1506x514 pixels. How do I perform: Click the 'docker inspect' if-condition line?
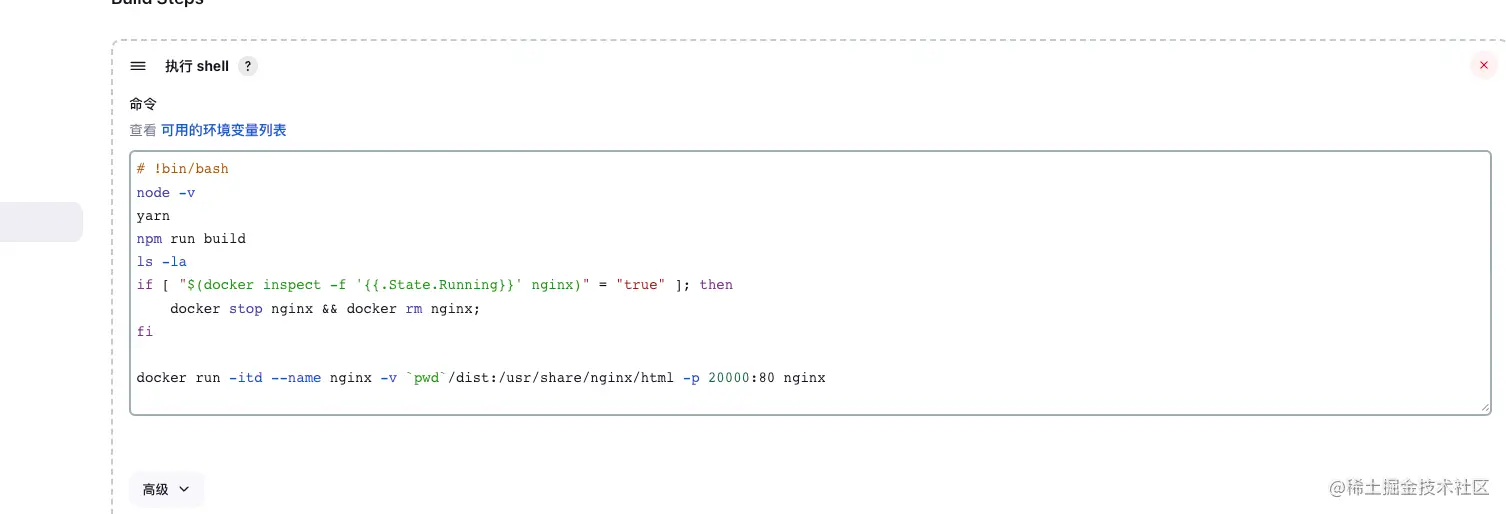point(434,285)
